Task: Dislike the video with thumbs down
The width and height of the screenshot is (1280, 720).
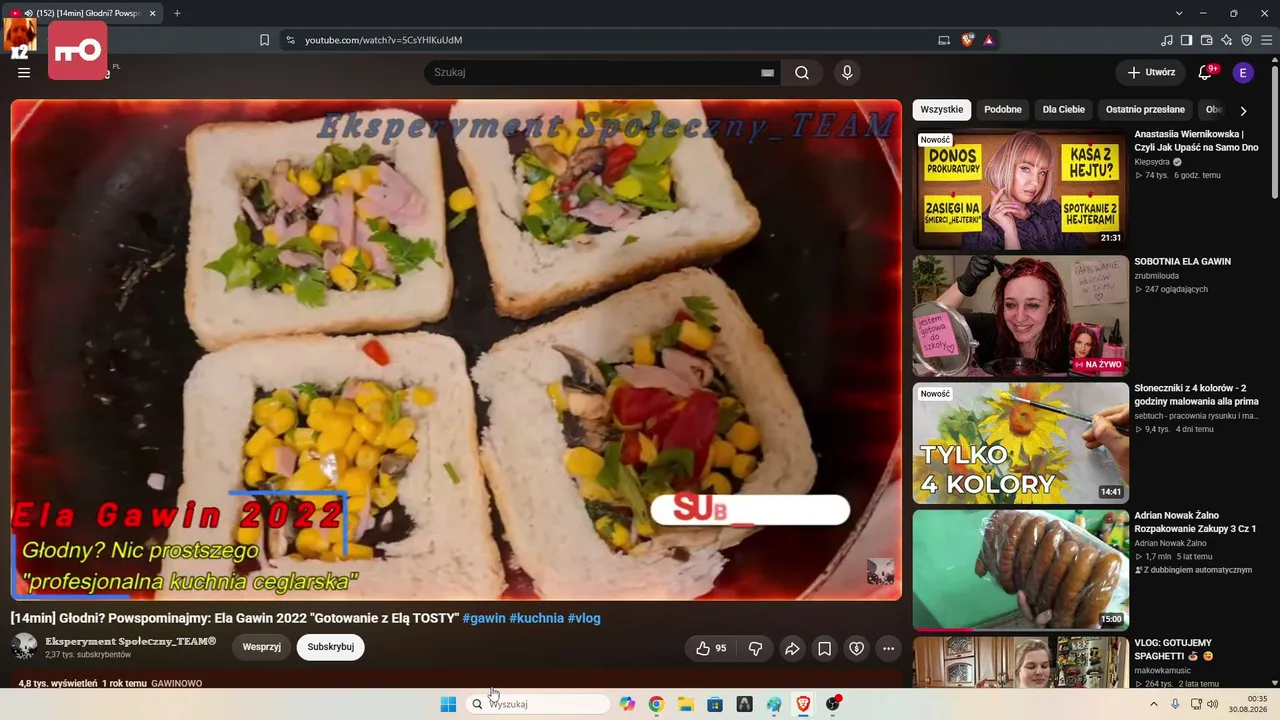Action: [x=755, y=648]
